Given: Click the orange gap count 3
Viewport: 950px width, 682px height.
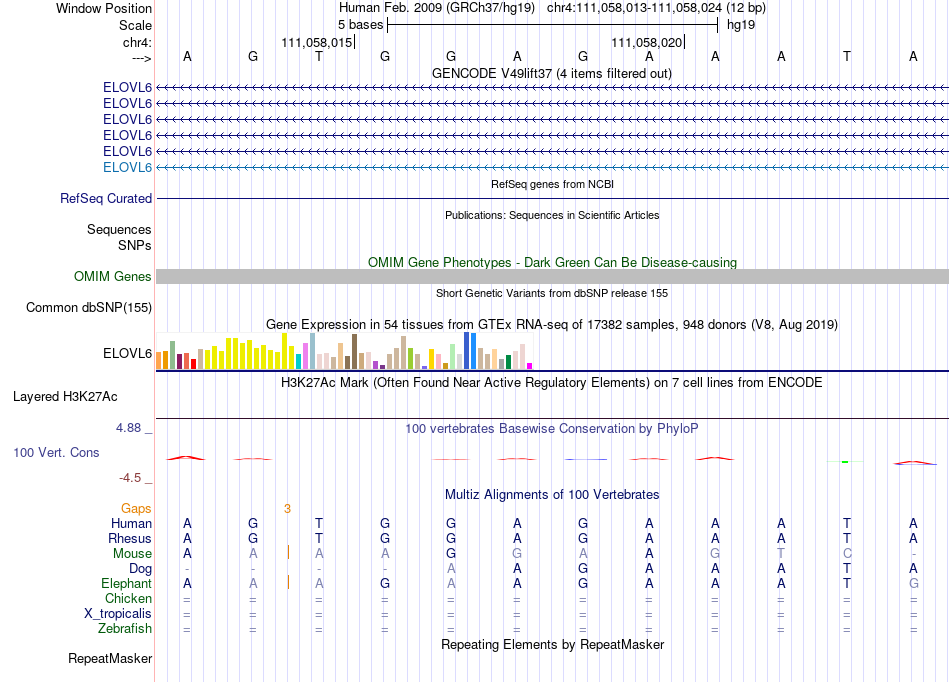Looking at the screenshot, I should pyautogui.click(x=287, y=509).
